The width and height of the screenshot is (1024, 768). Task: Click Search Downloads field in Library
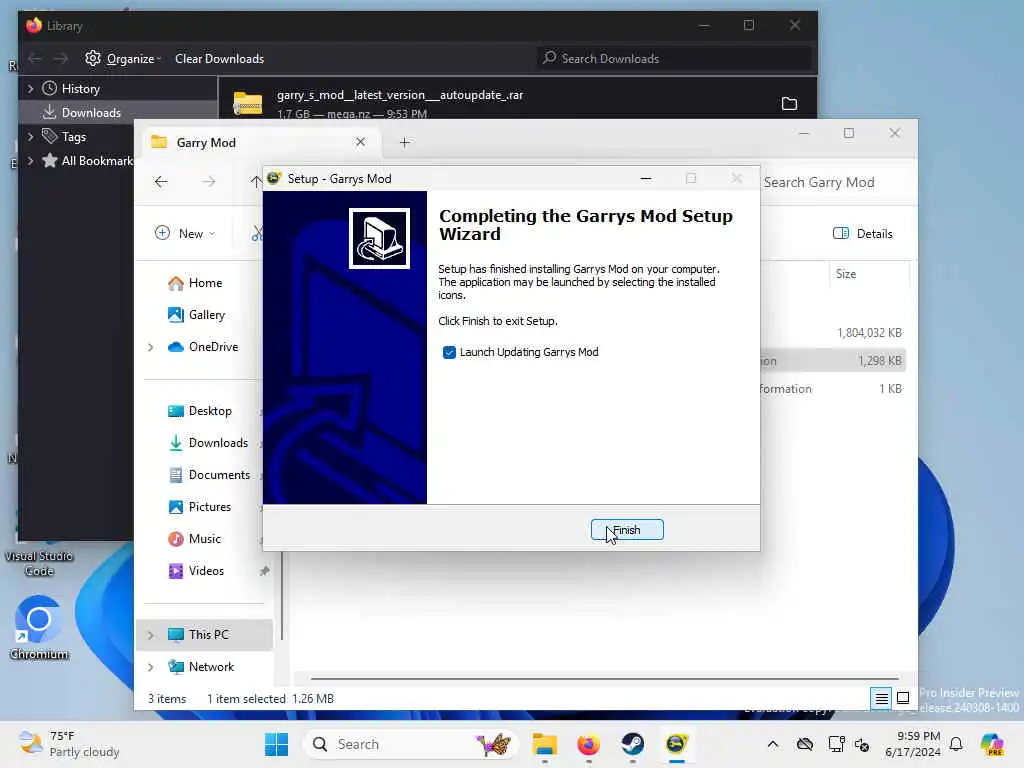click(674, 59)
